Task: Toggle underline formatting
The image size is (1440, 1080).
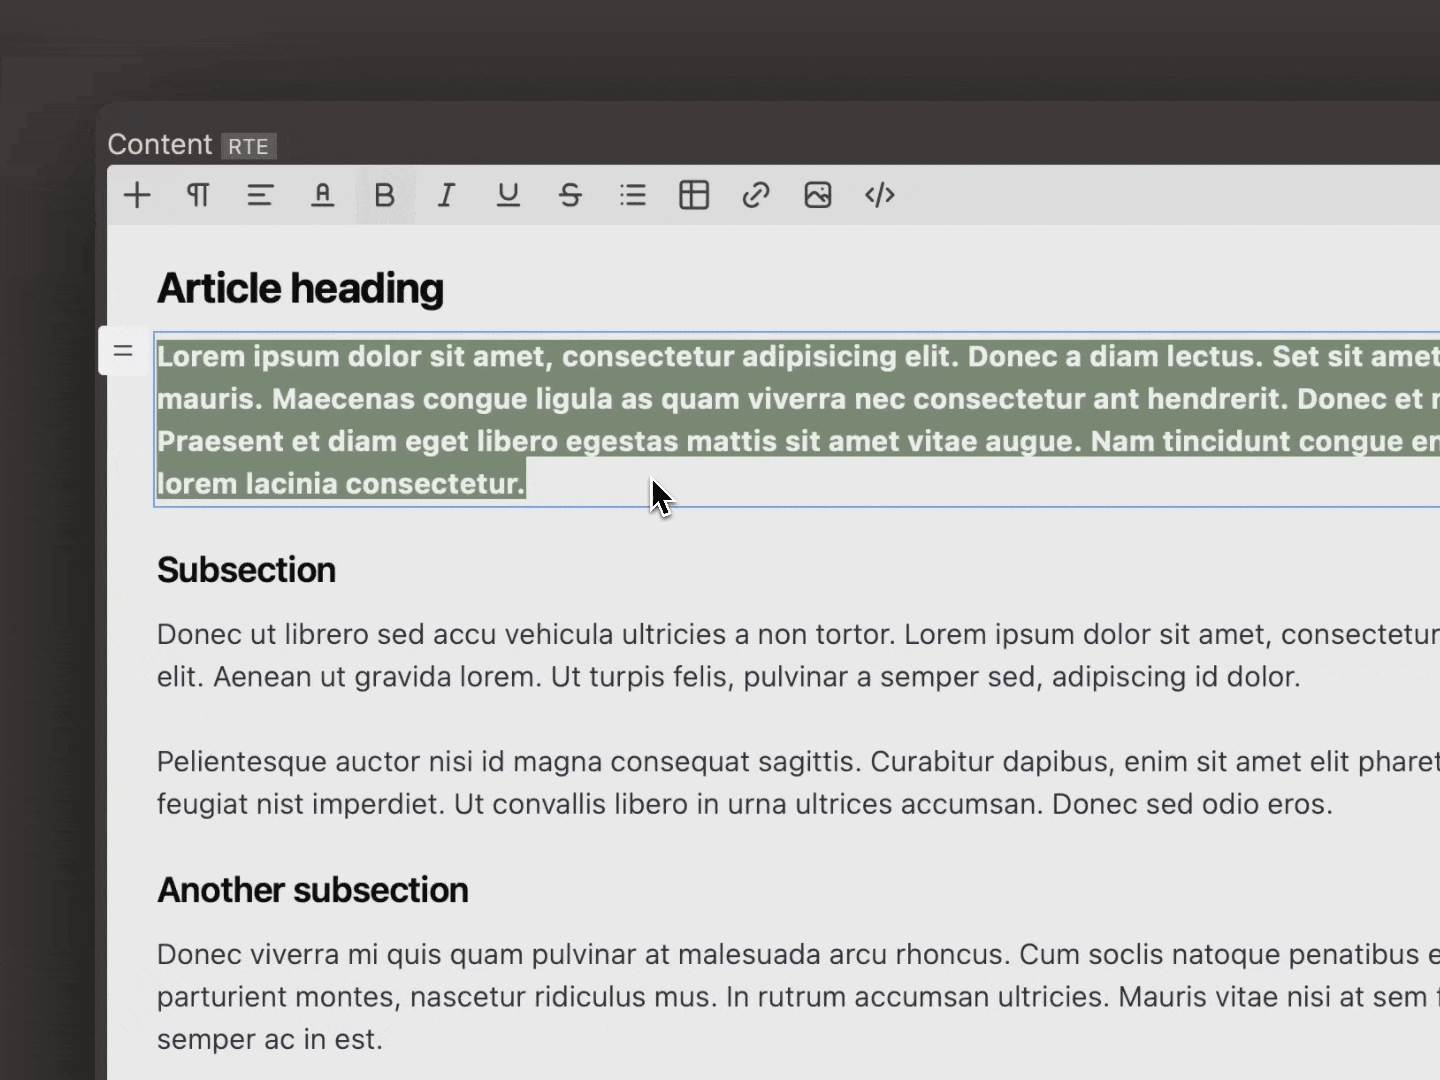Action: pos(508,195)
